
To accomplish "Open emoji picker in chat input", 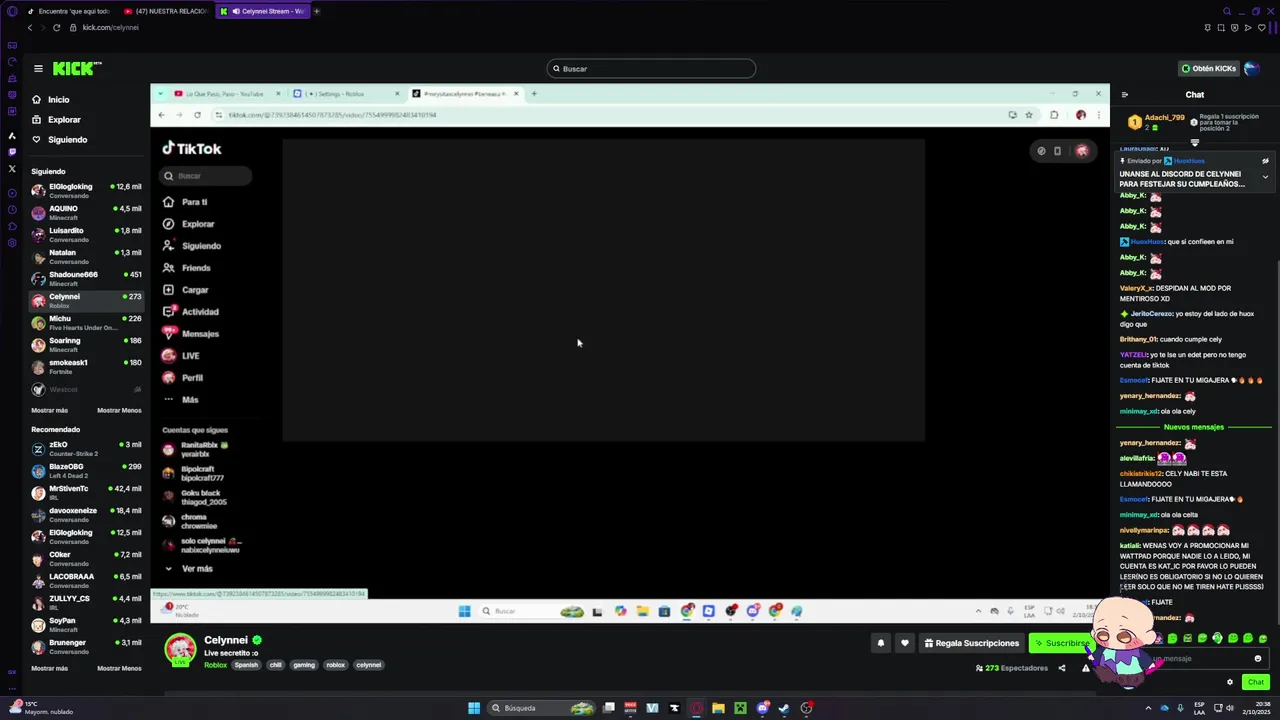I will click(x=1258, y=659).
